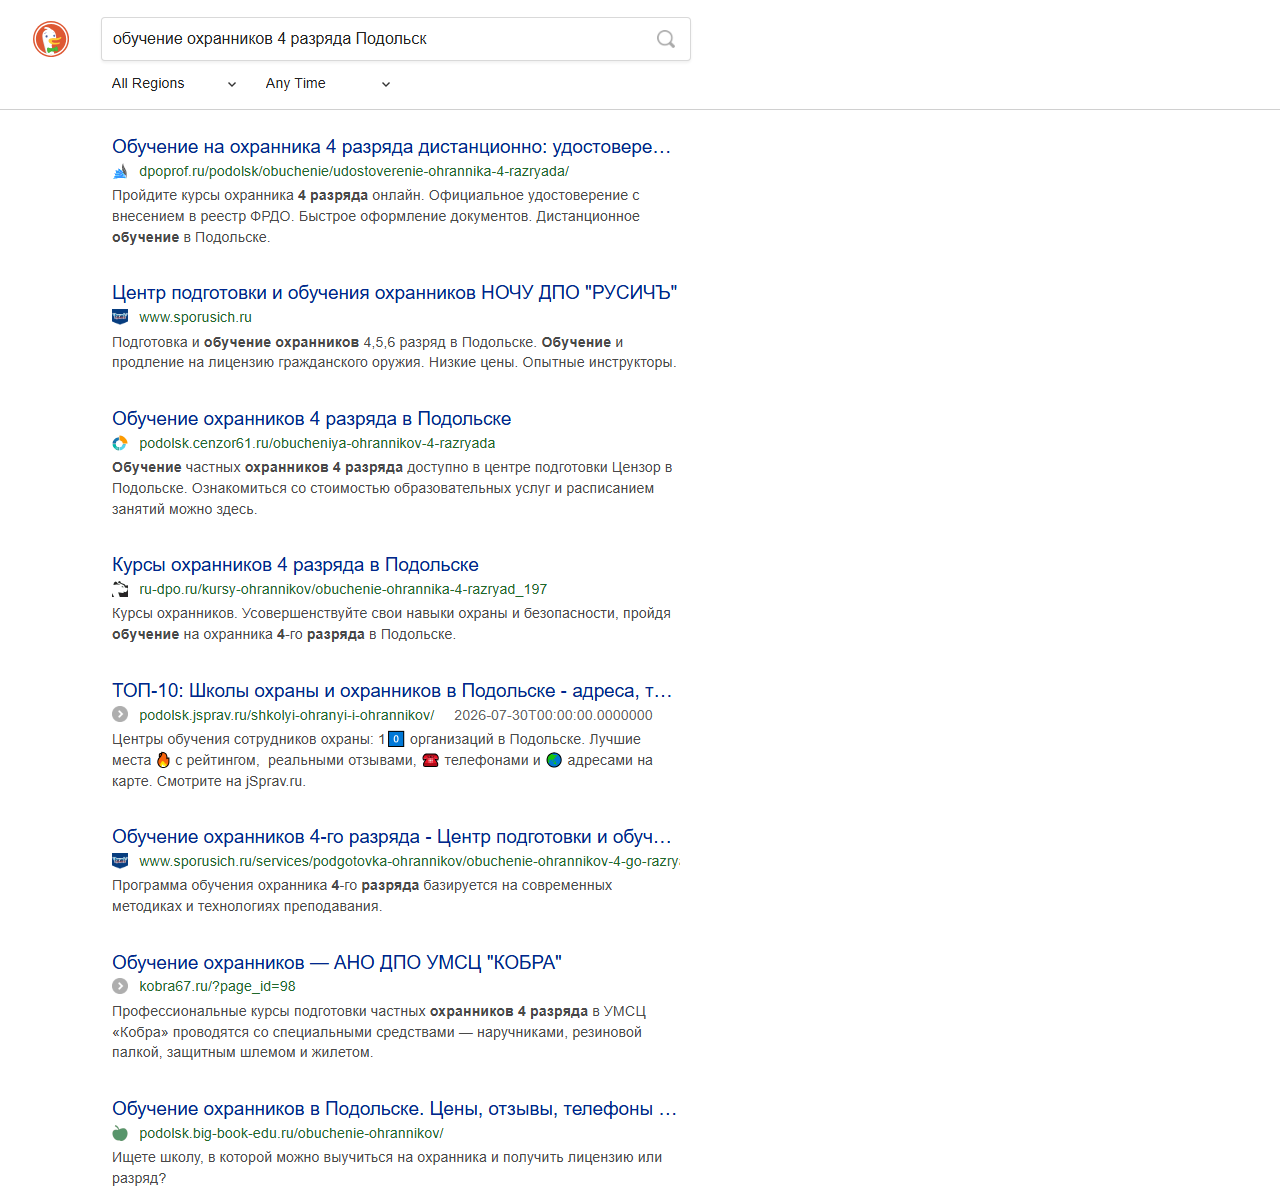Click the ru-dpo.ru result favicon
Screen dimensions: 1280x1200
point(120,589)
